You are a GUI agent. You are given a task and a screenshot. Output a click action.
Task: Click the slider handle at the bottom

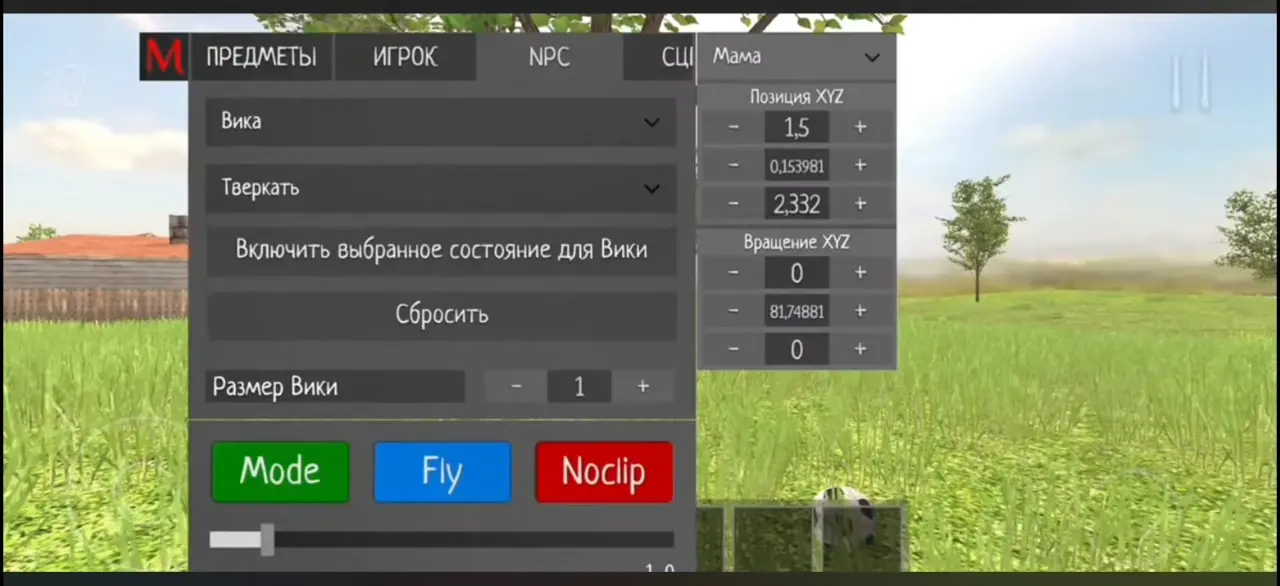(x=266, y=540)
